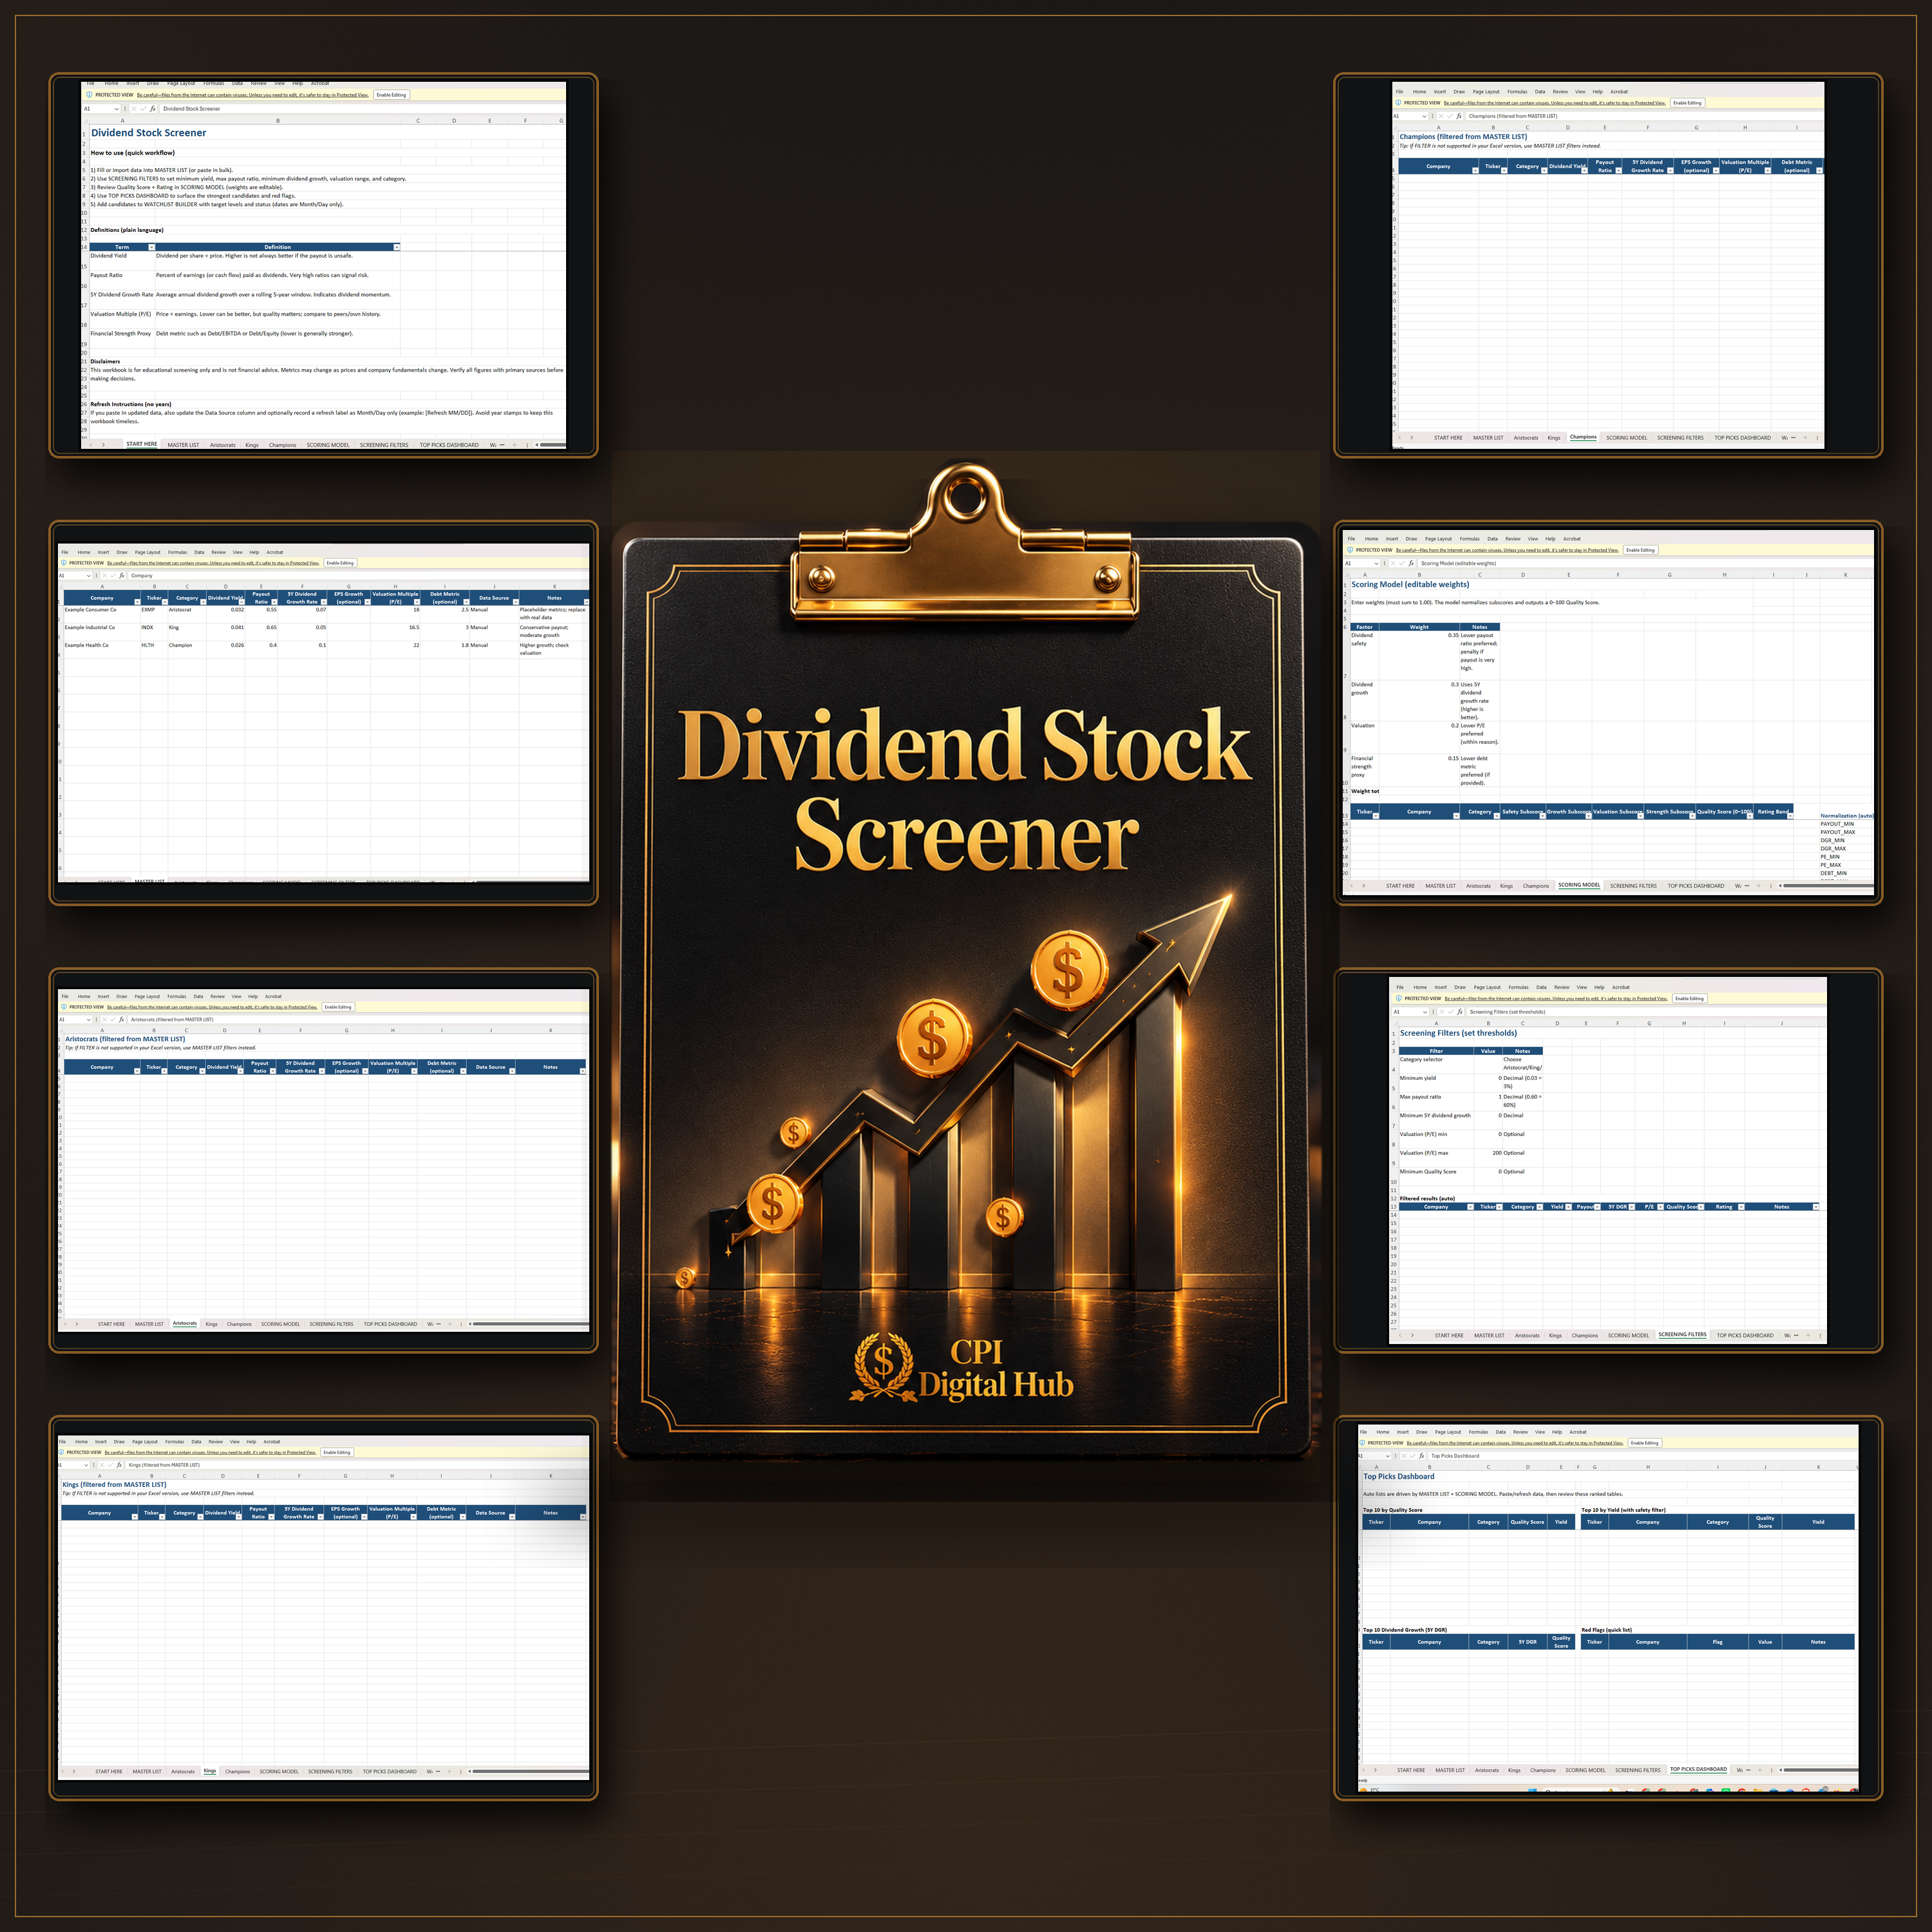Click new sheet plus in Screening Filters window
The width and height of the screenshot is (1932, 1932).
(1808, 1336)
